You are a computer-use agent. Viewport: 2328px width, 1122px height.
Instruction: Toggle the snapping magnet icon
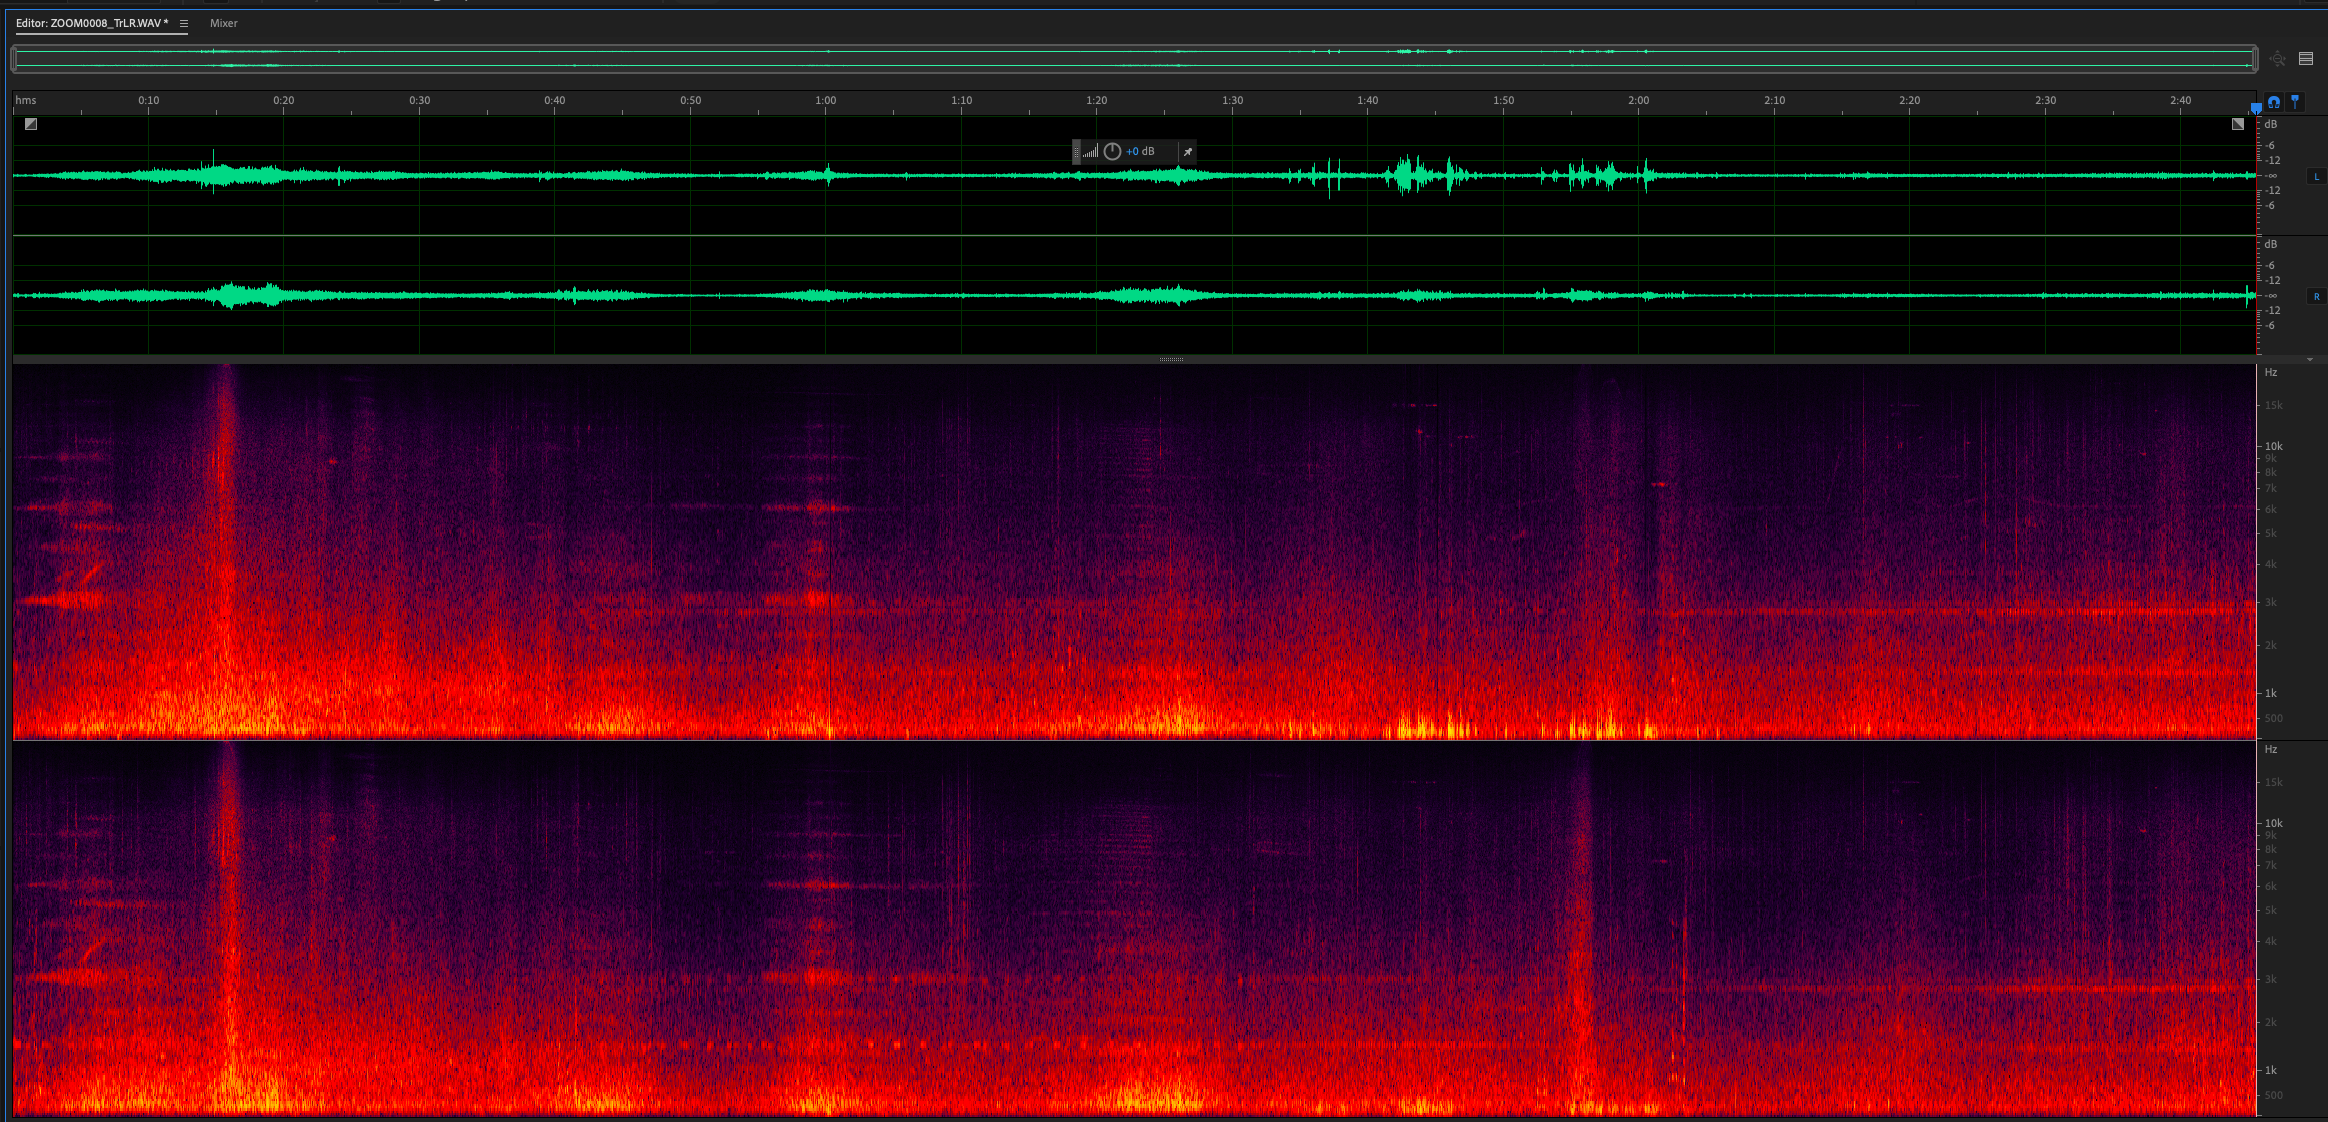tap(2274, 102)
